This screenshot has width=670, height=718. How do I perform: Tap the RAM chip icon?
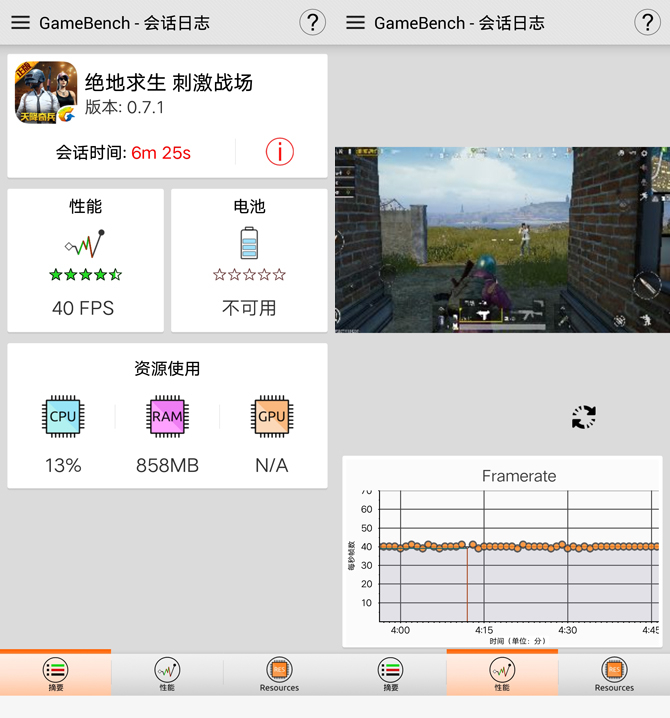pos(167,416)
